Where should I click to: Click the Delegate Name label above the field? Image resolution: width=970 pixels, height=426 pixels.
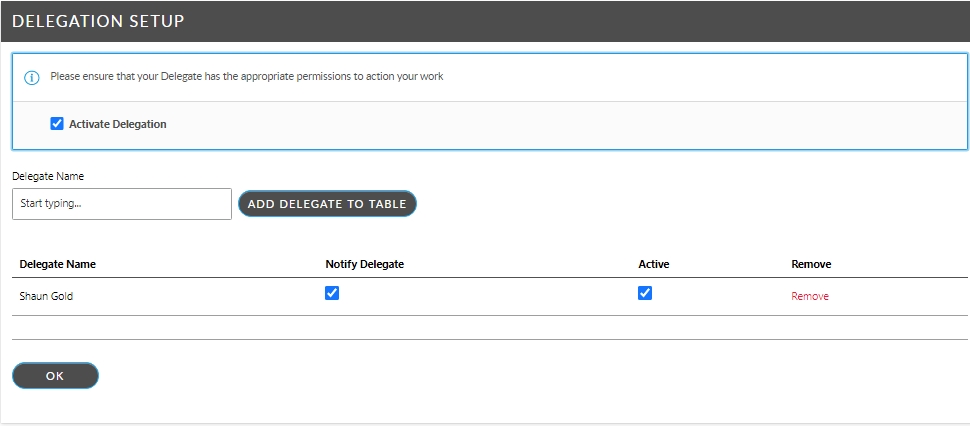(x=48, y=176)
